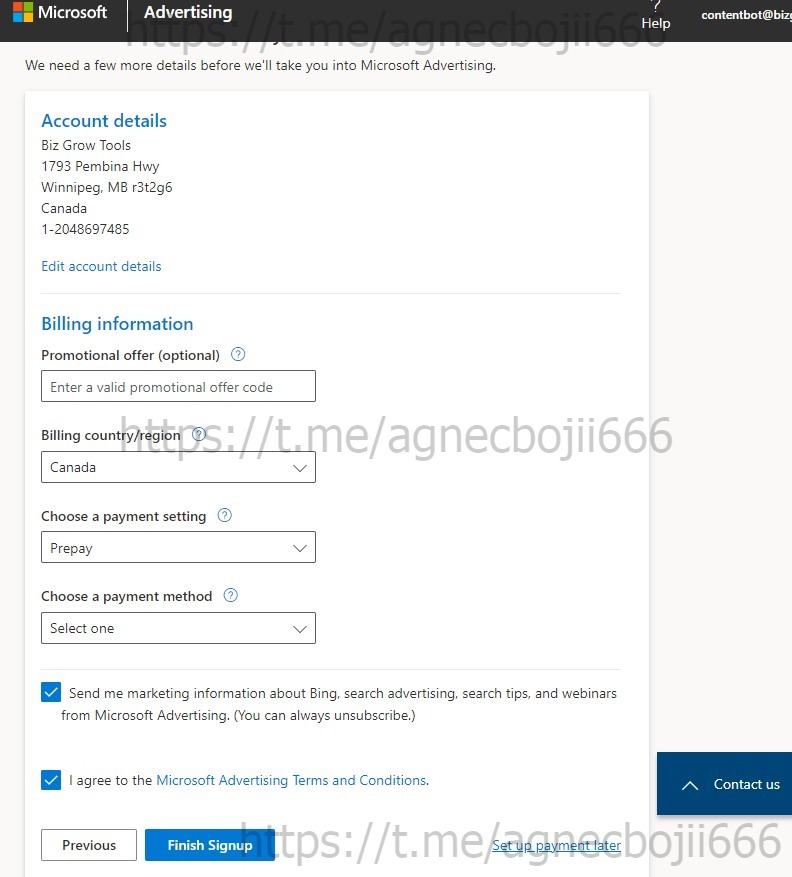Open Microsoft Advertising Terms and Conditions link
The width and height of the screenshot is (792, 877).
pos(291,780)
